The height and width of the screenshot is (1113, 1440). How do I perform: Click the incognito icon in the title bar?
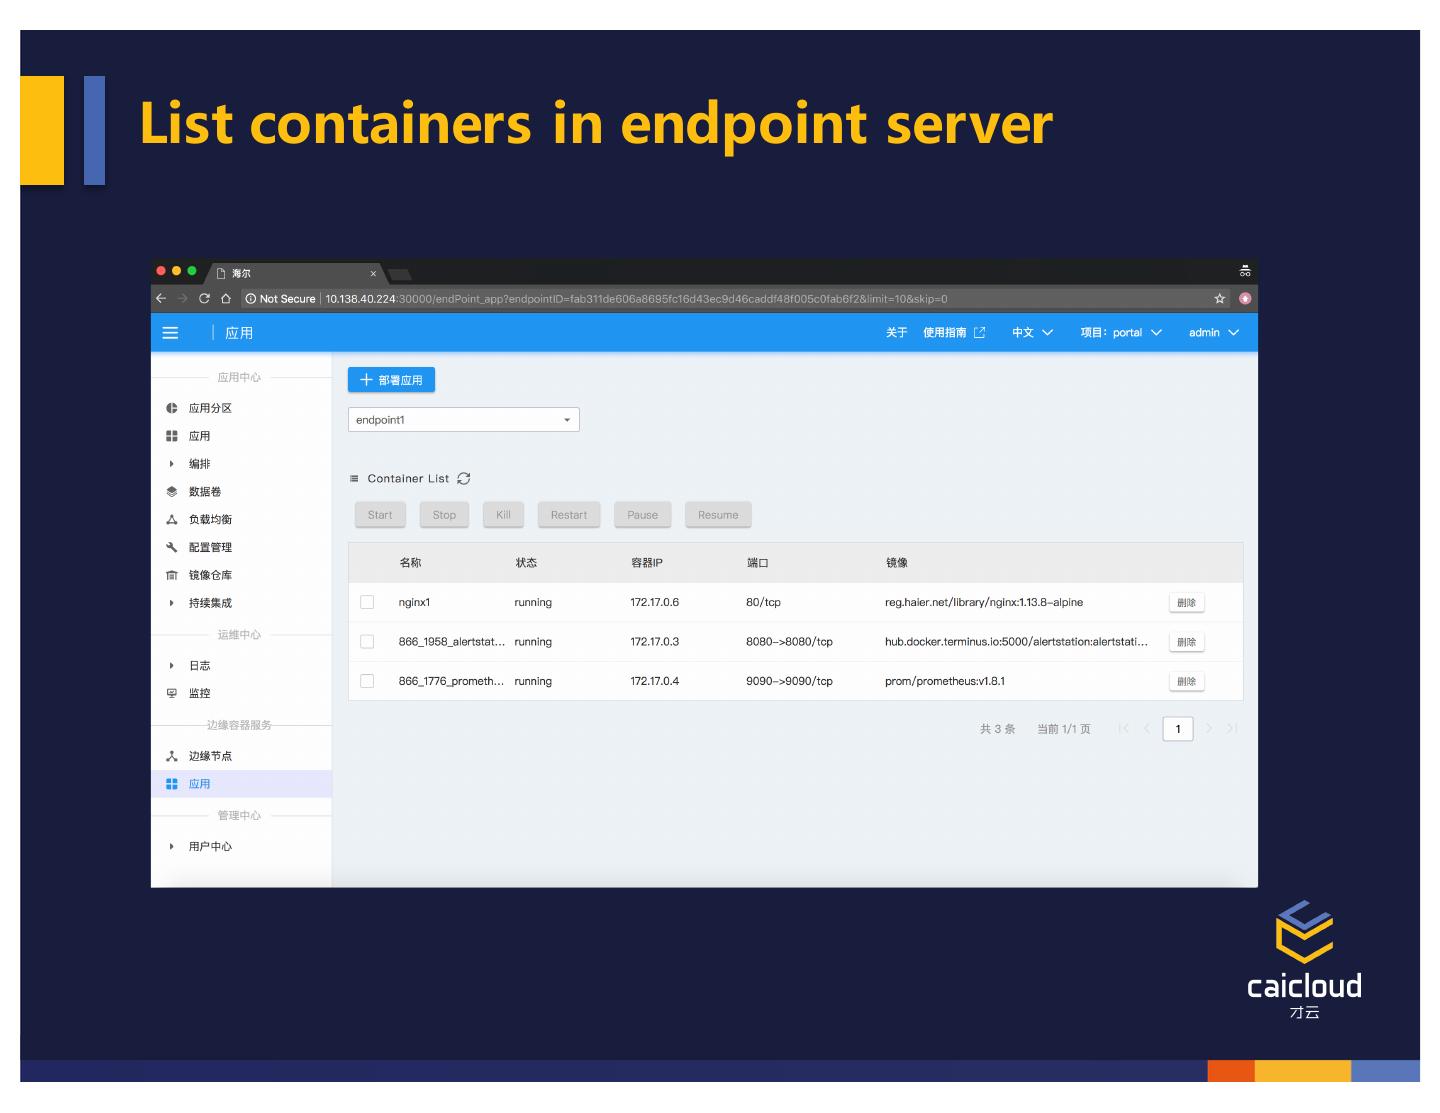click(x=1245, y=271)
